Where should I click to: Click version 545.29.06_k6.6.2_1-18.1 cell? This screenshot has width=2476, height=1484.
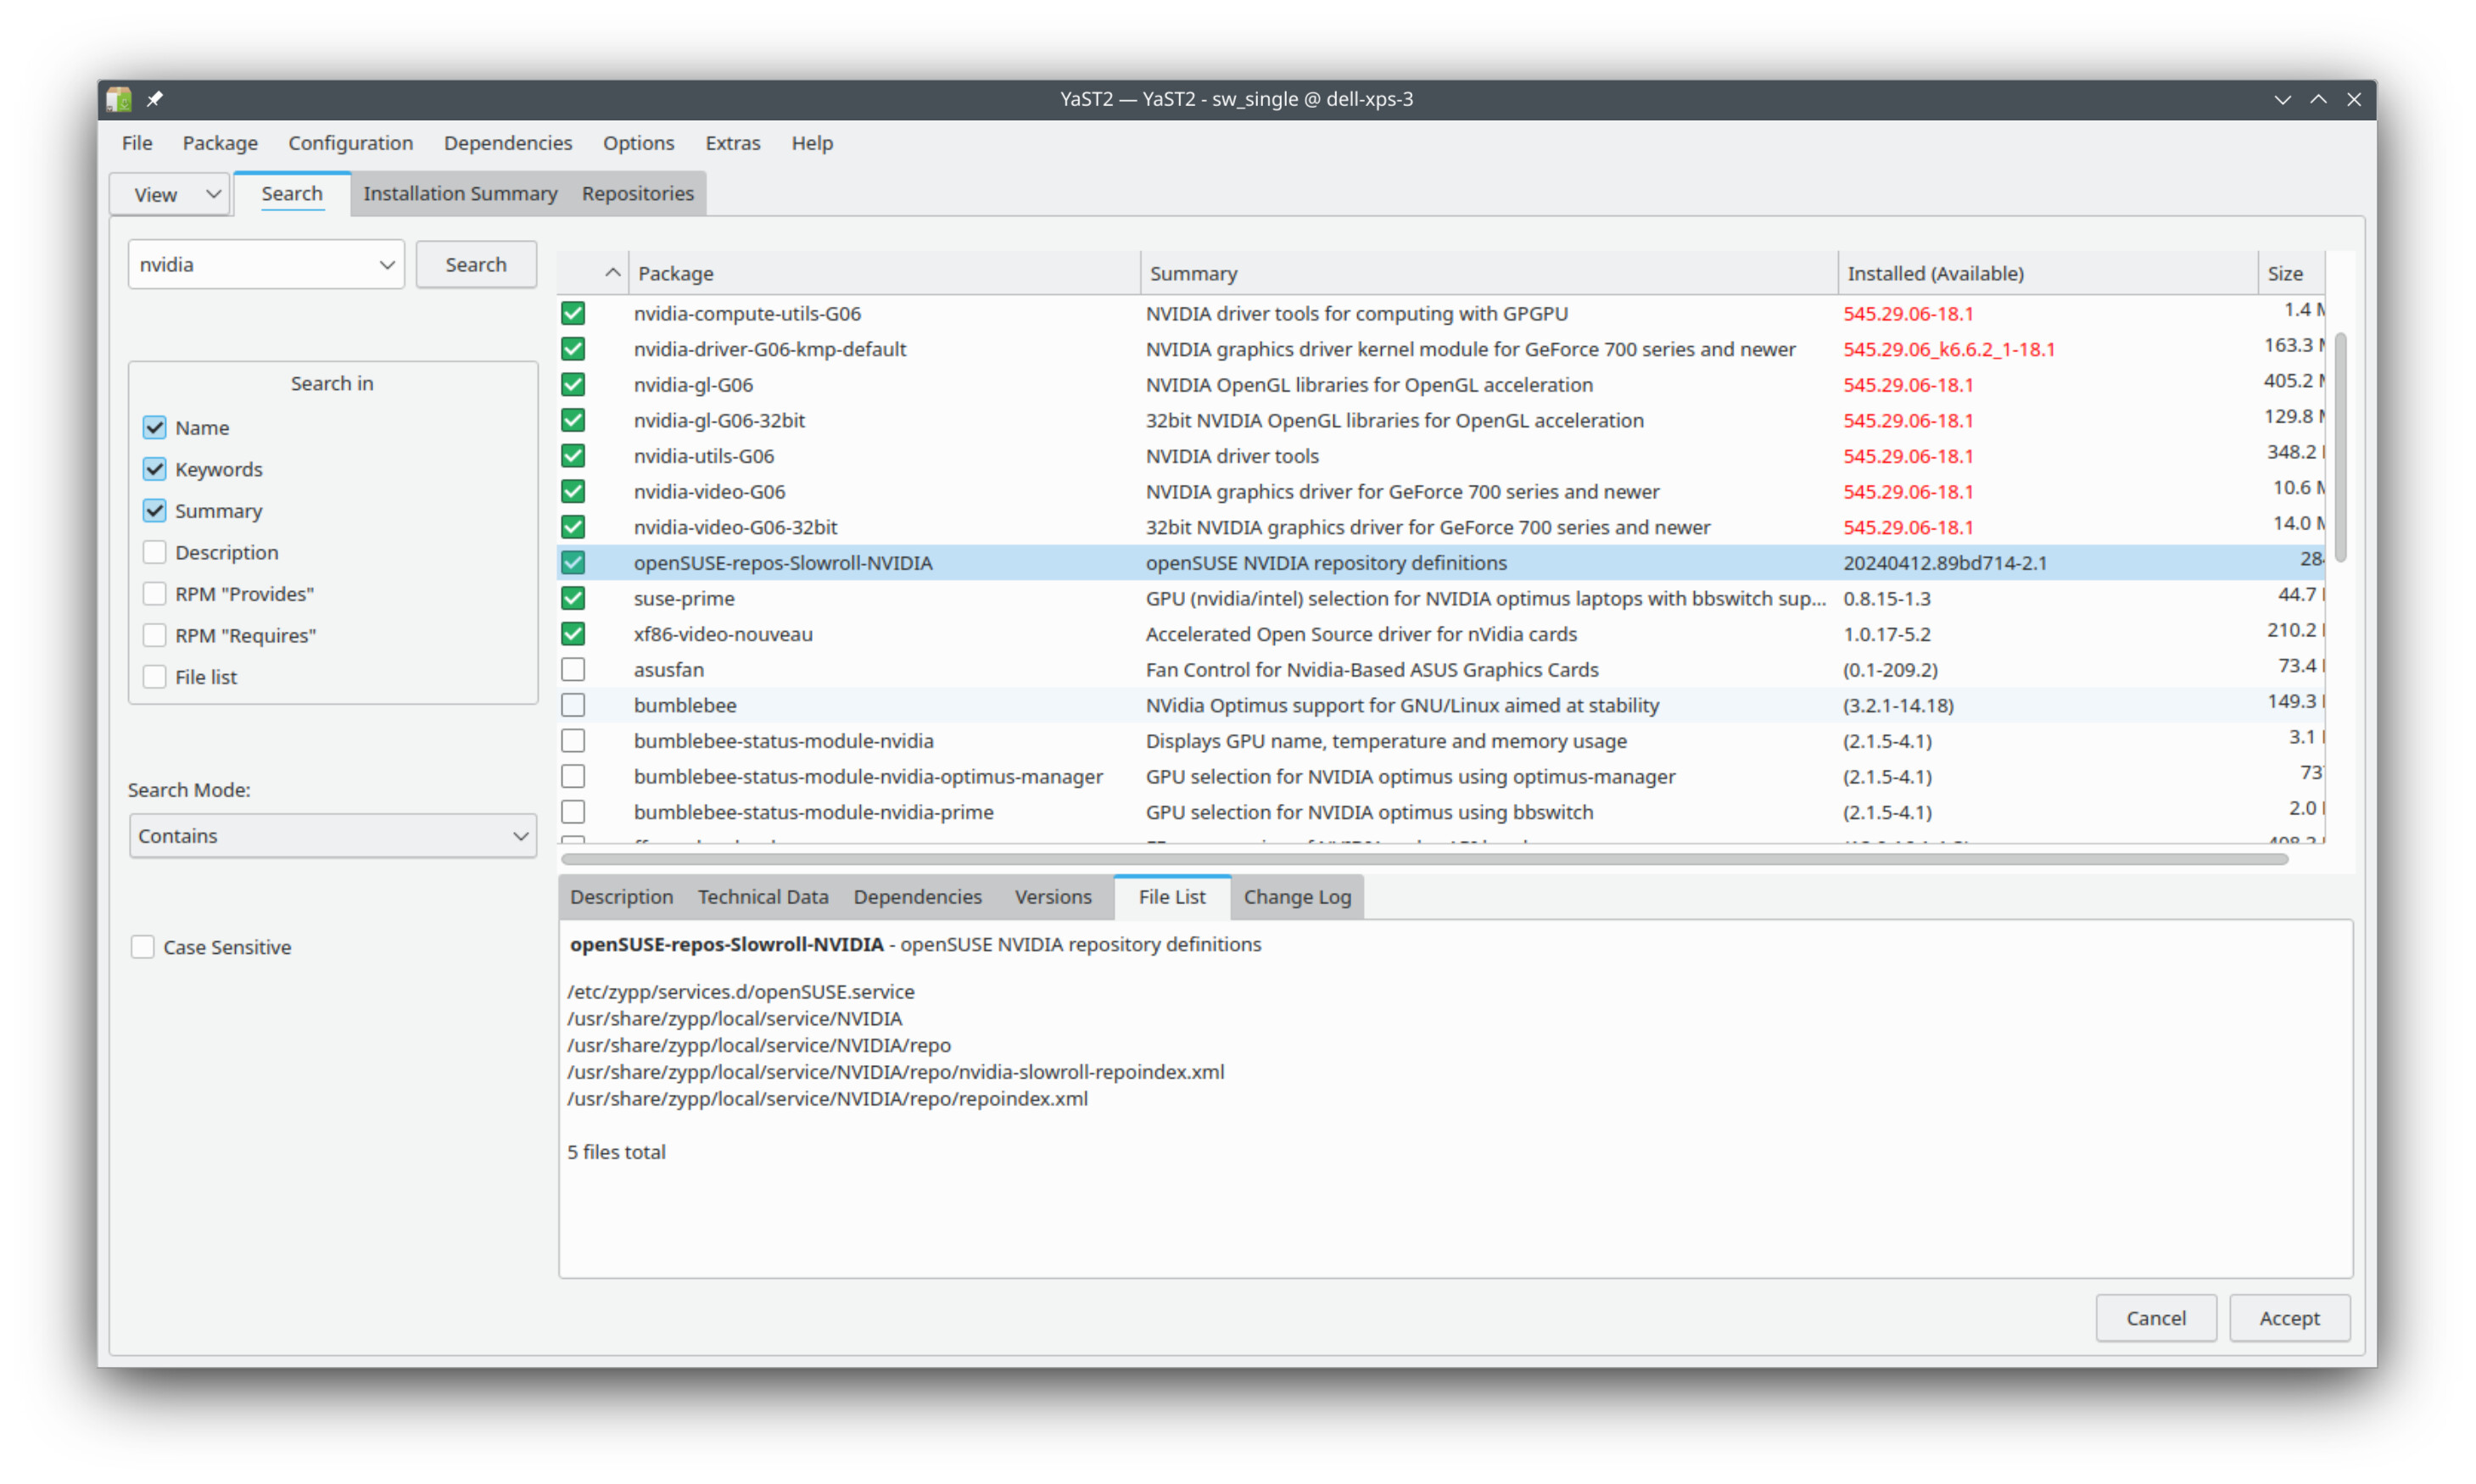1949,349
